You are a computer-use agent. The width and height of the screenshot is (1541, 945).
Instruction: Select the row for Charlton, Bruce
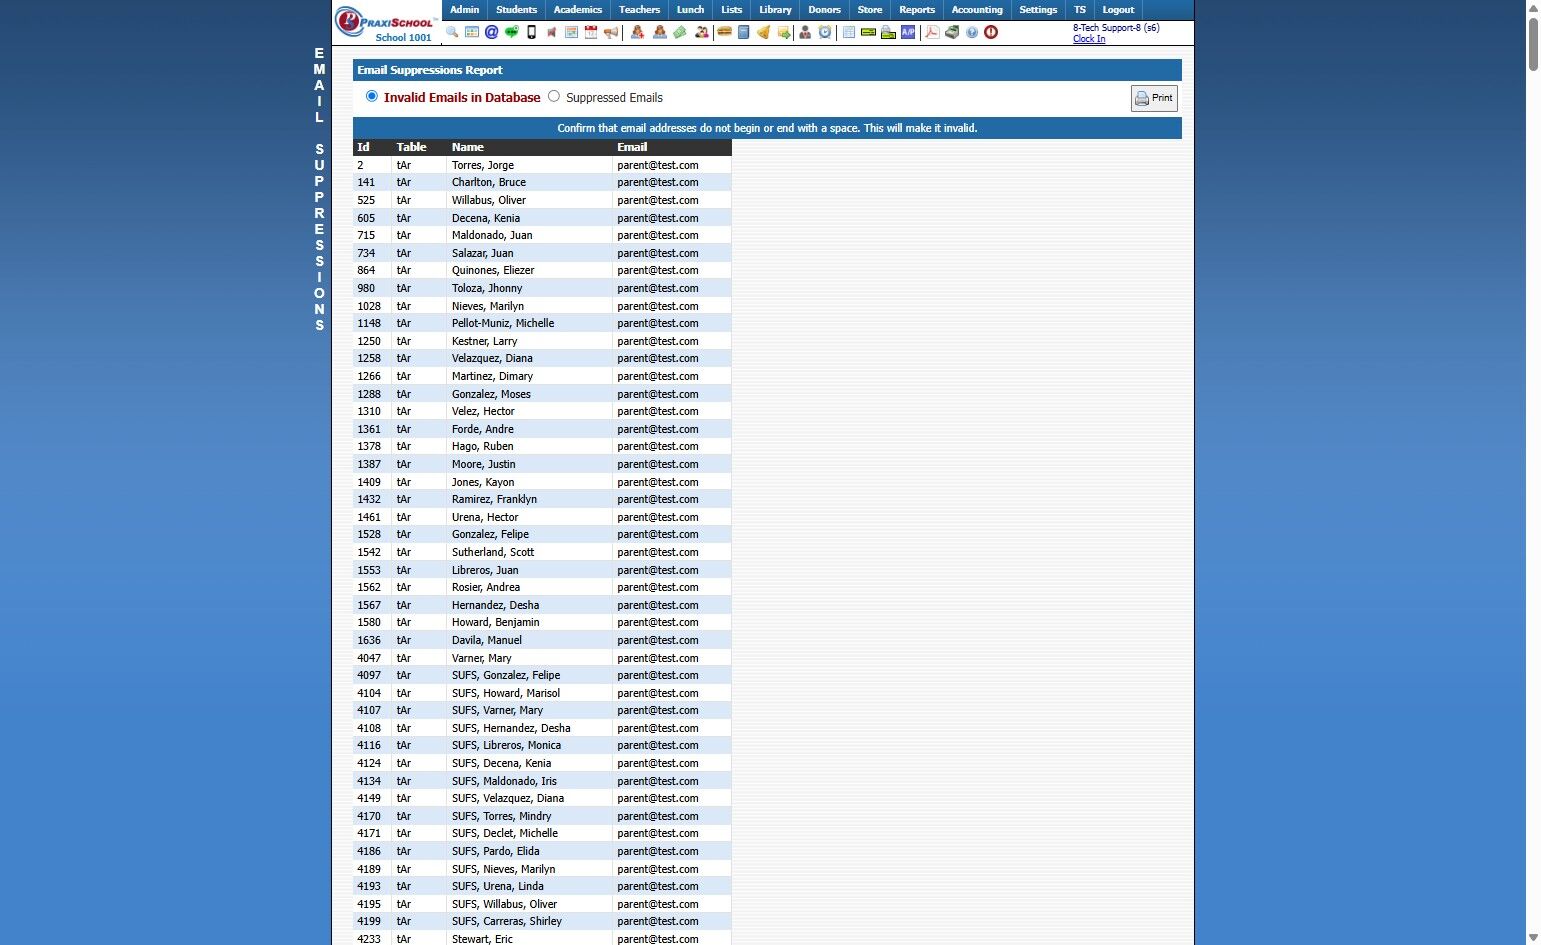[x=542, y=183]
